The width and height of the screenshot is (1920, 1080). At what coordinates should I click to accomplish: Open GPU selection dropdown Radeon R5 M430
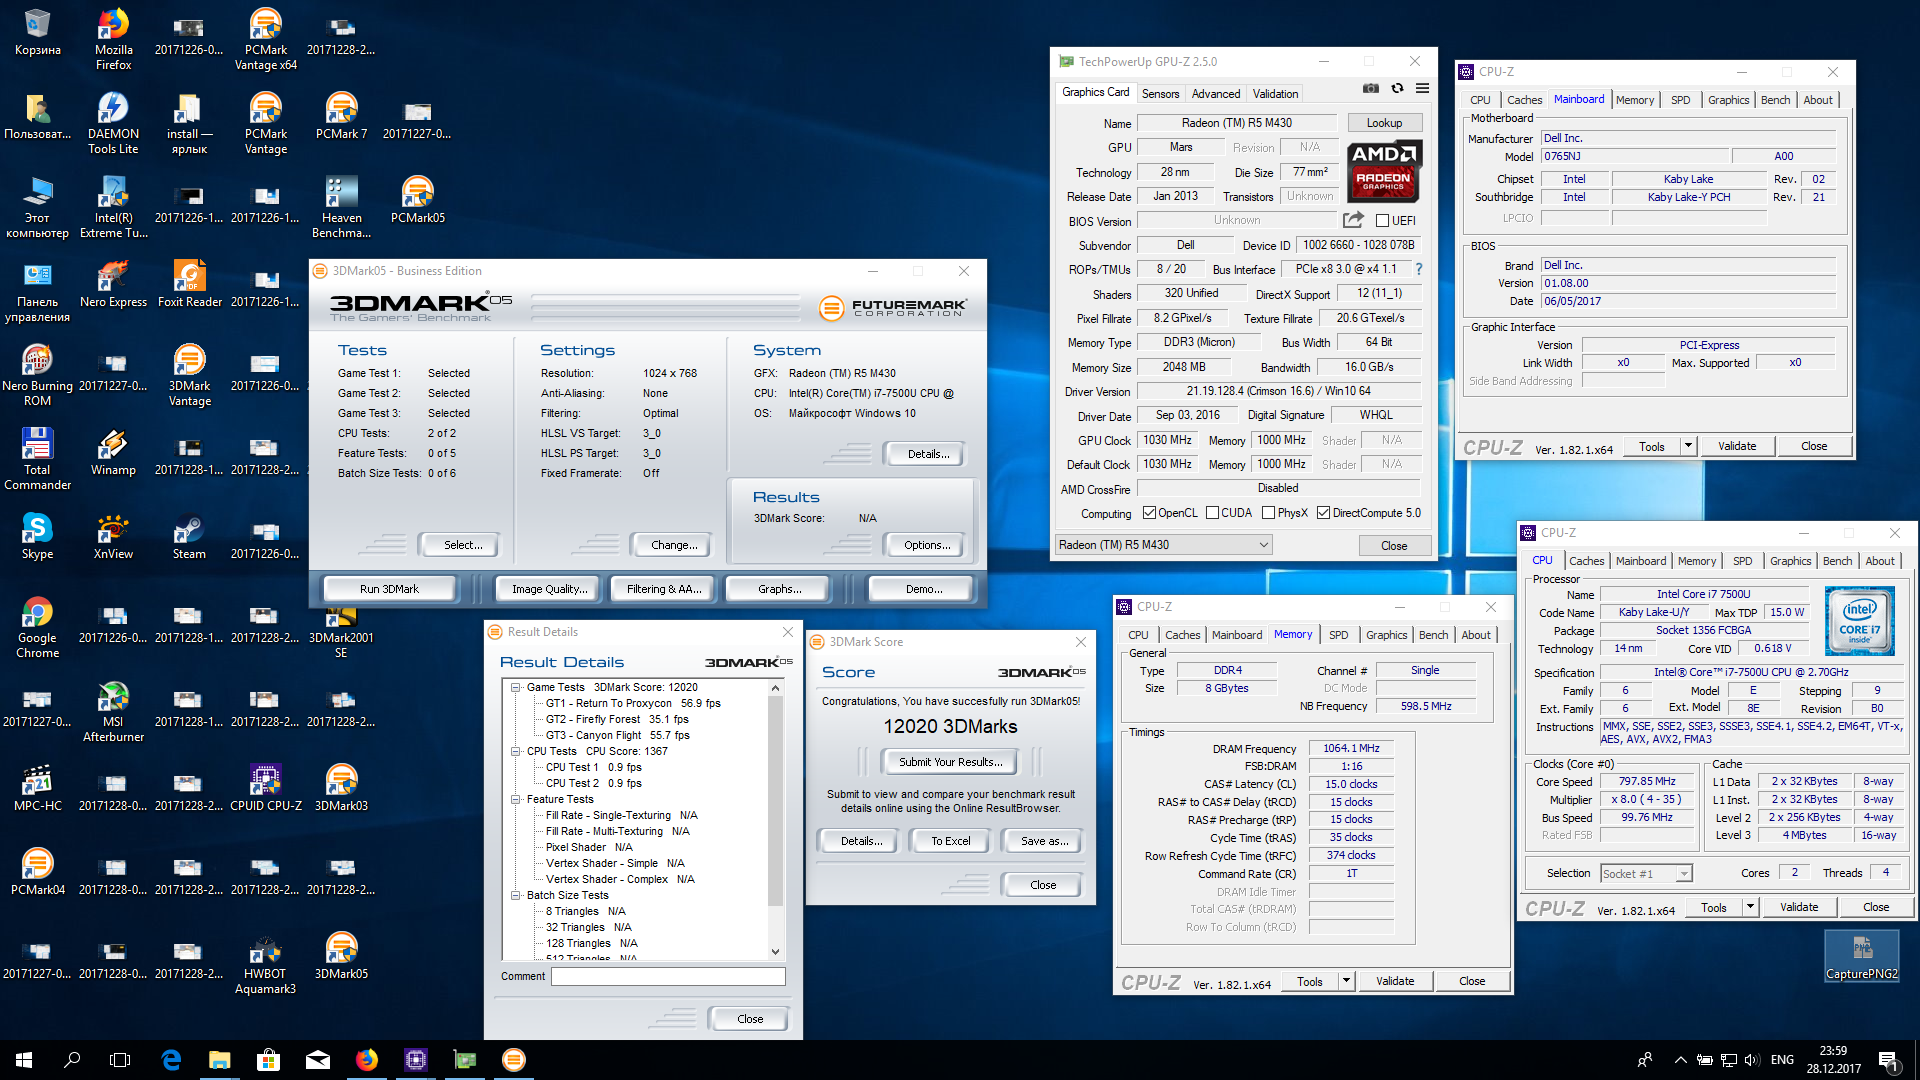[1164, 545]
